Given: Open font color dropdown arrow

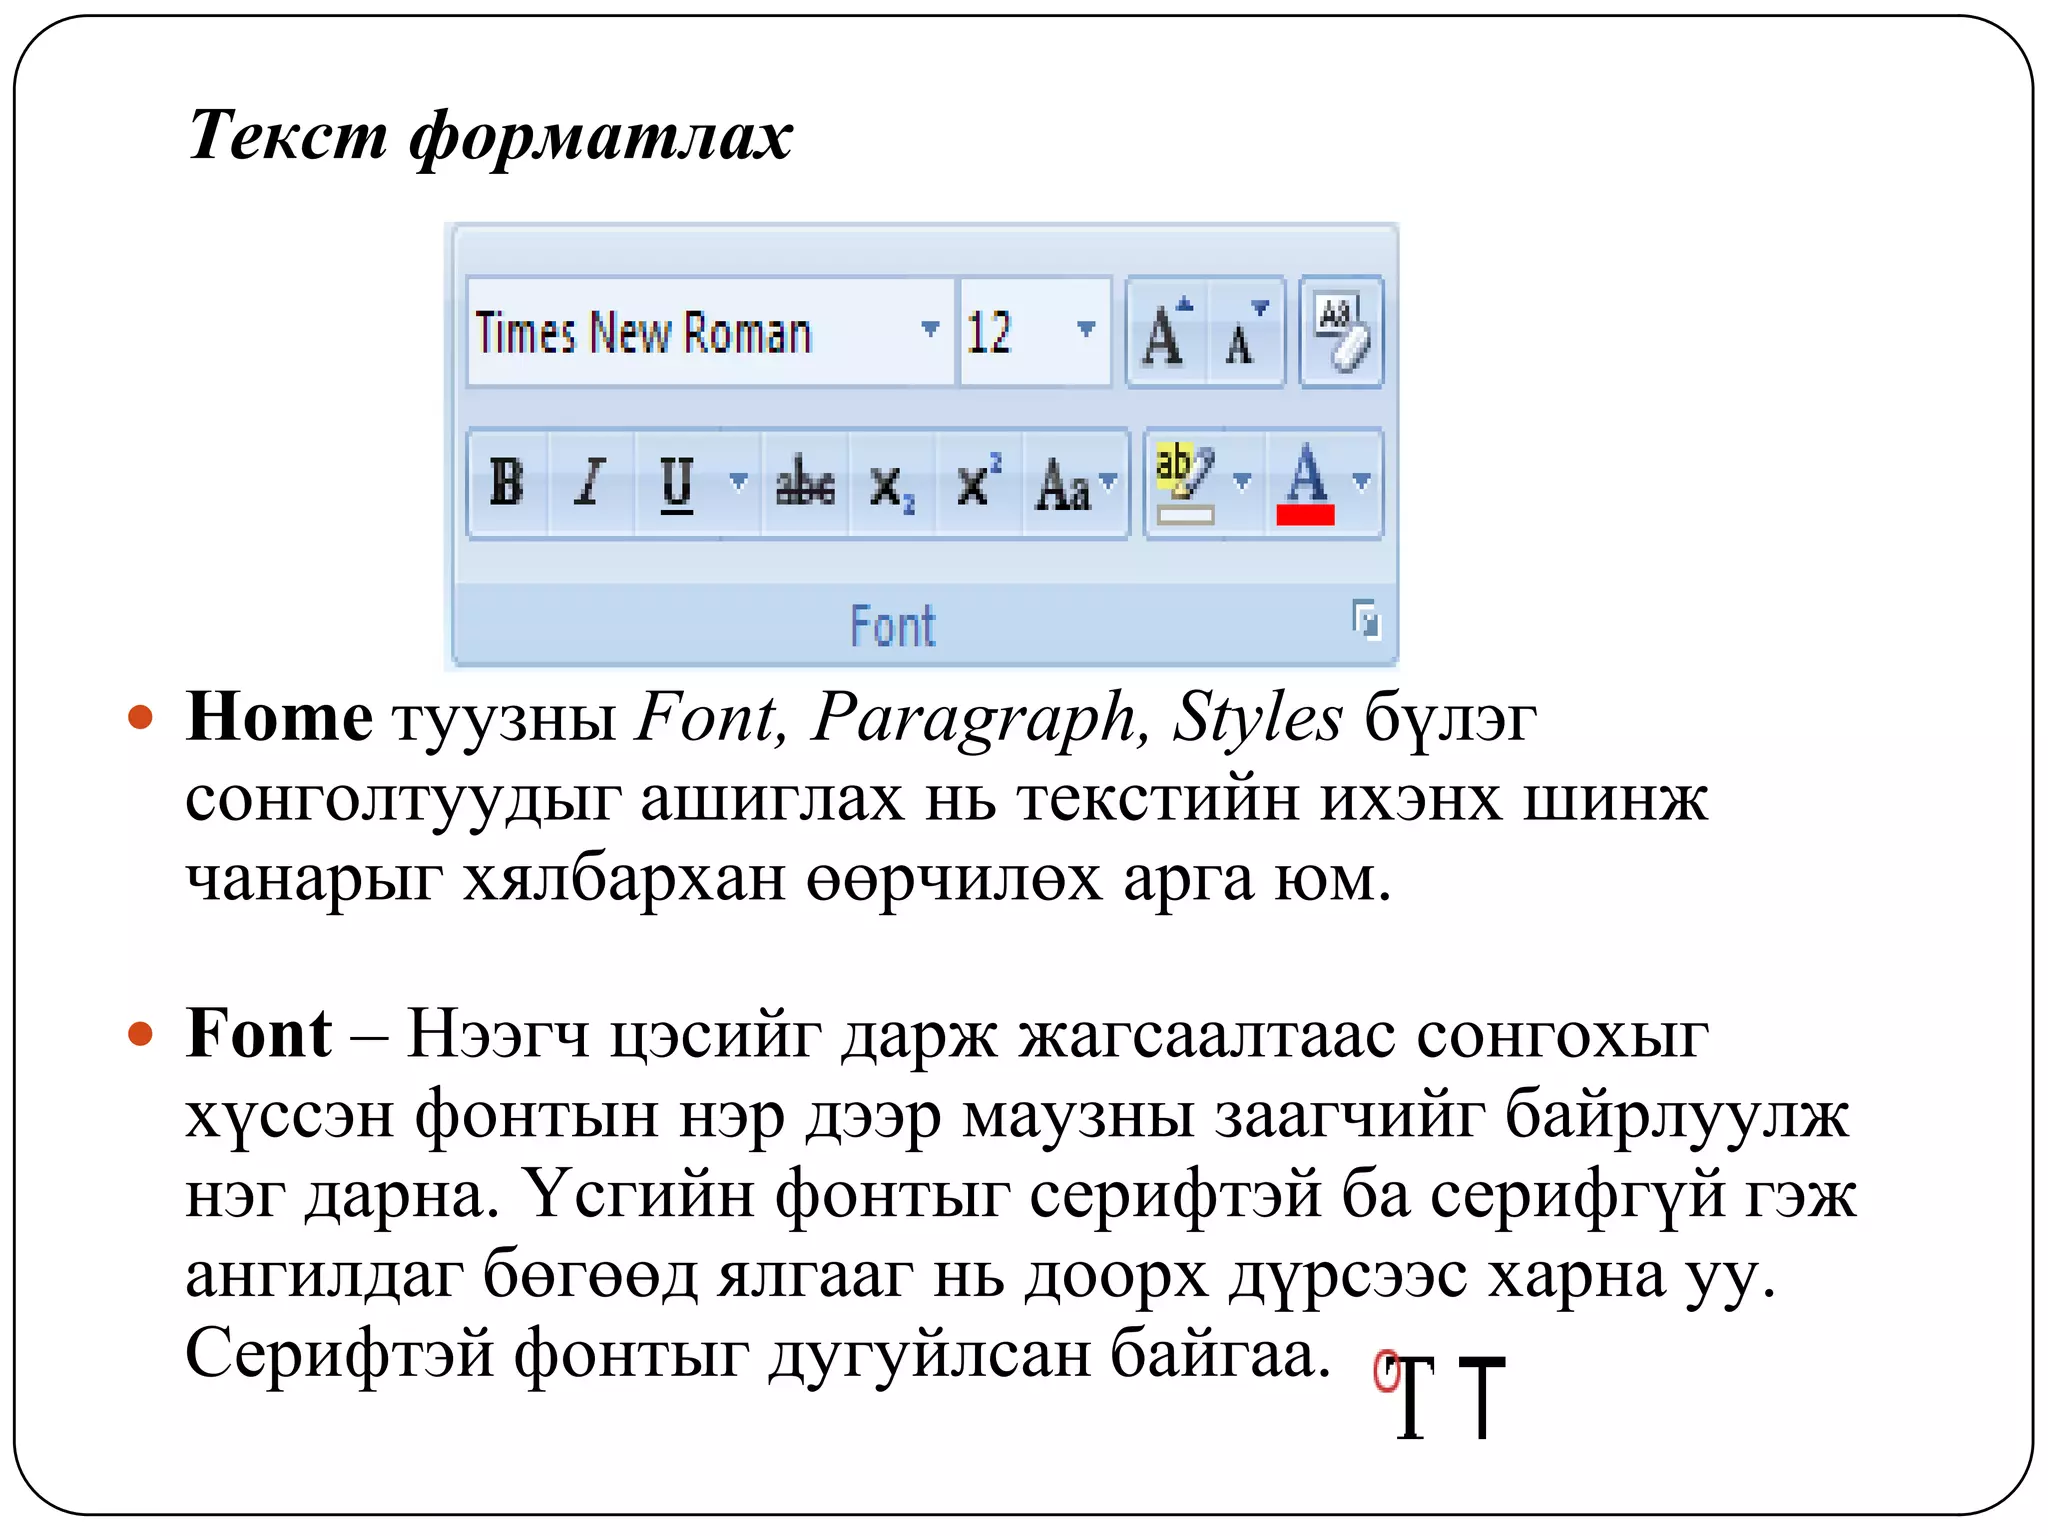Looking at the screenshot, I should tap(1361, 483).
